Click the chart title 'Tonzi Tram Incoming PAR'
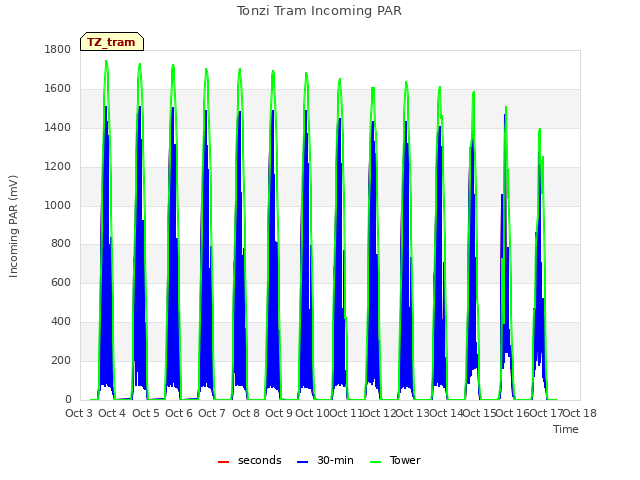Screen dimensions: 640x480 pyautogui.click(x=319, y=11)
